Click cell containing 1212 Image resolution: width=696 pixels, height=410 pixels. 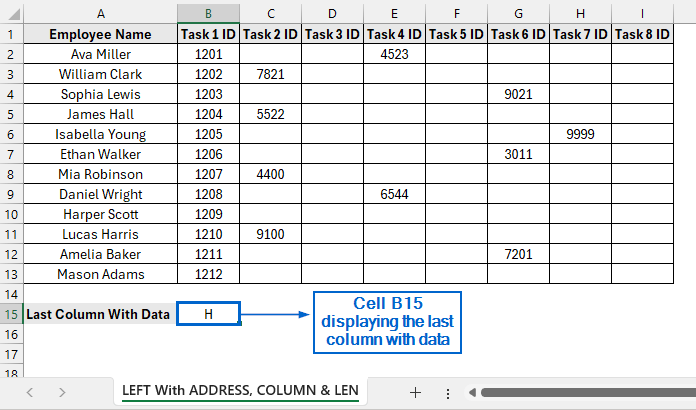(209, 274)
